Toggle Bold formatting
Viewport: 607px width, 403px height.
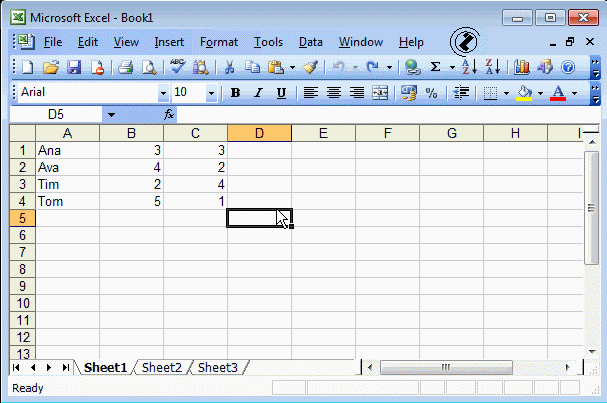236,93
